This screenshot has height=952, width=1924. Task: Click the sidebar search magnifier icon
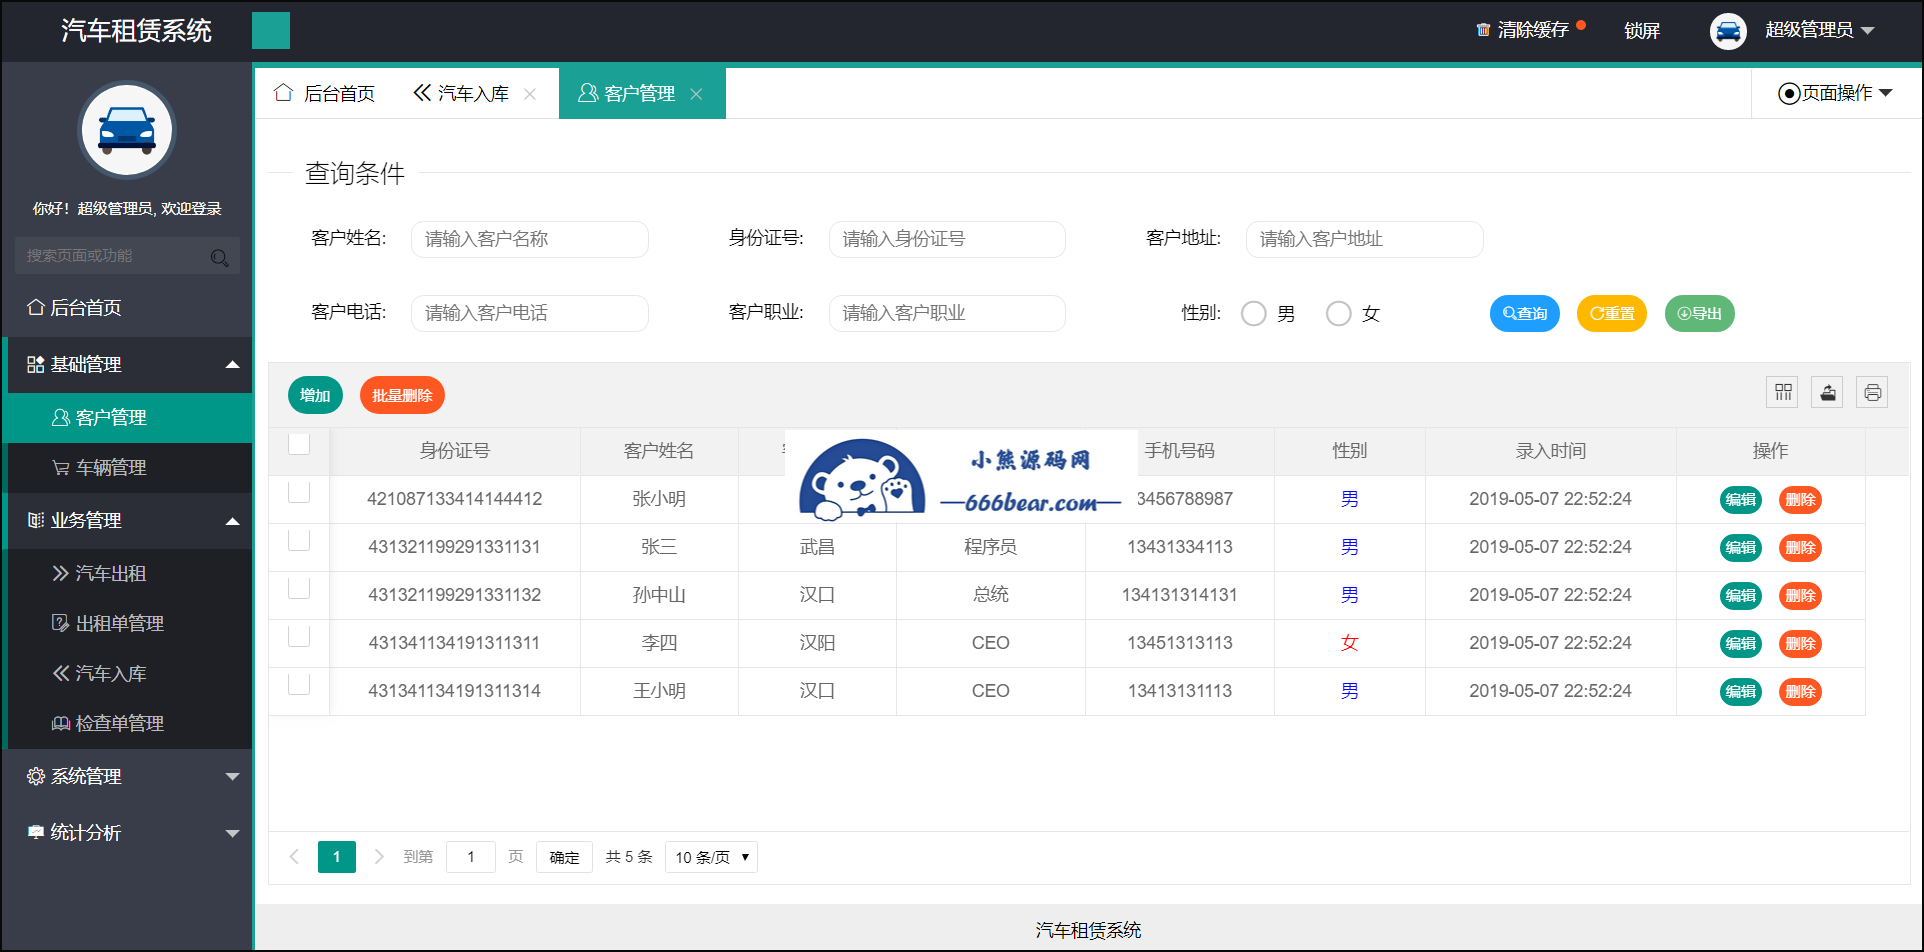point(220,257)
